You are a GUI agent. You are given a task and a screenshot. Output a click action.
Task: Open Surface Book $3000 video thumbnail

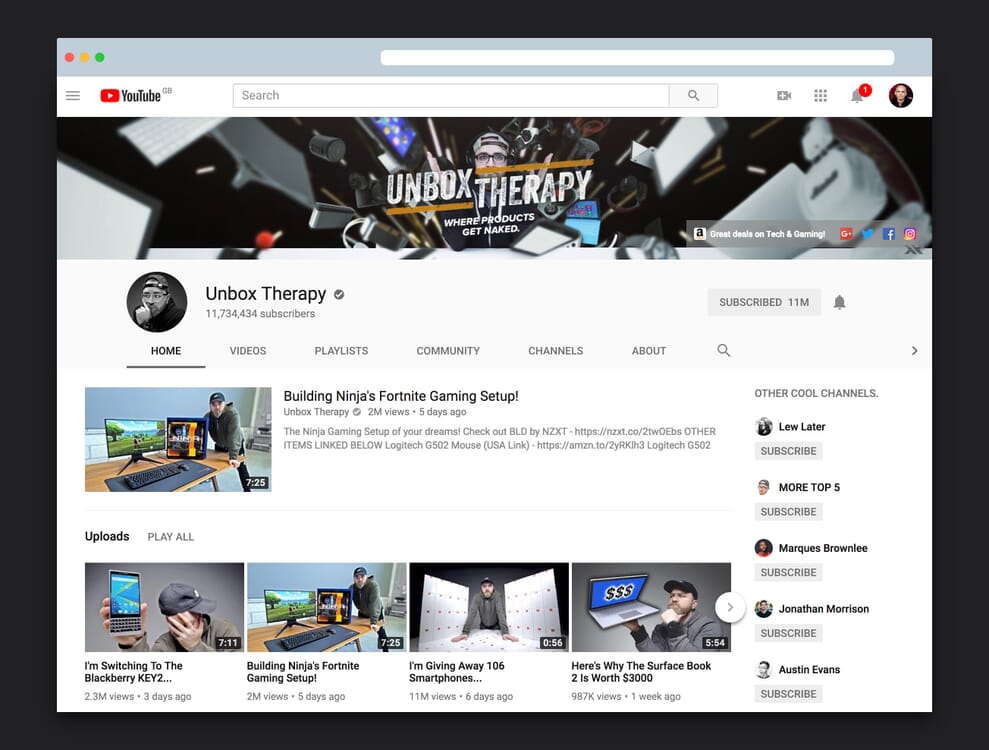651,607
